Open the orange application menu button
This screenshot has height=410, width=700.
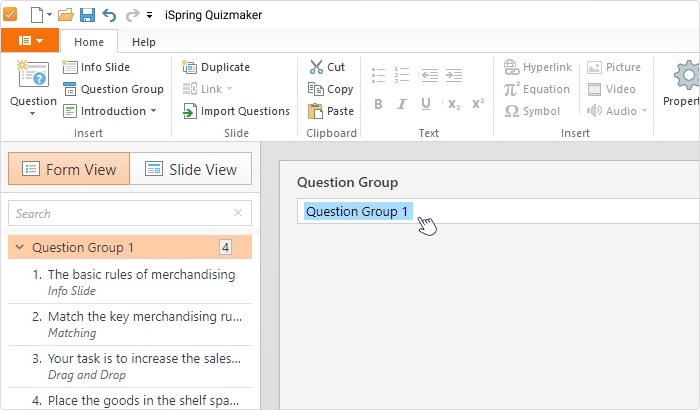click(x=30, y=41)
